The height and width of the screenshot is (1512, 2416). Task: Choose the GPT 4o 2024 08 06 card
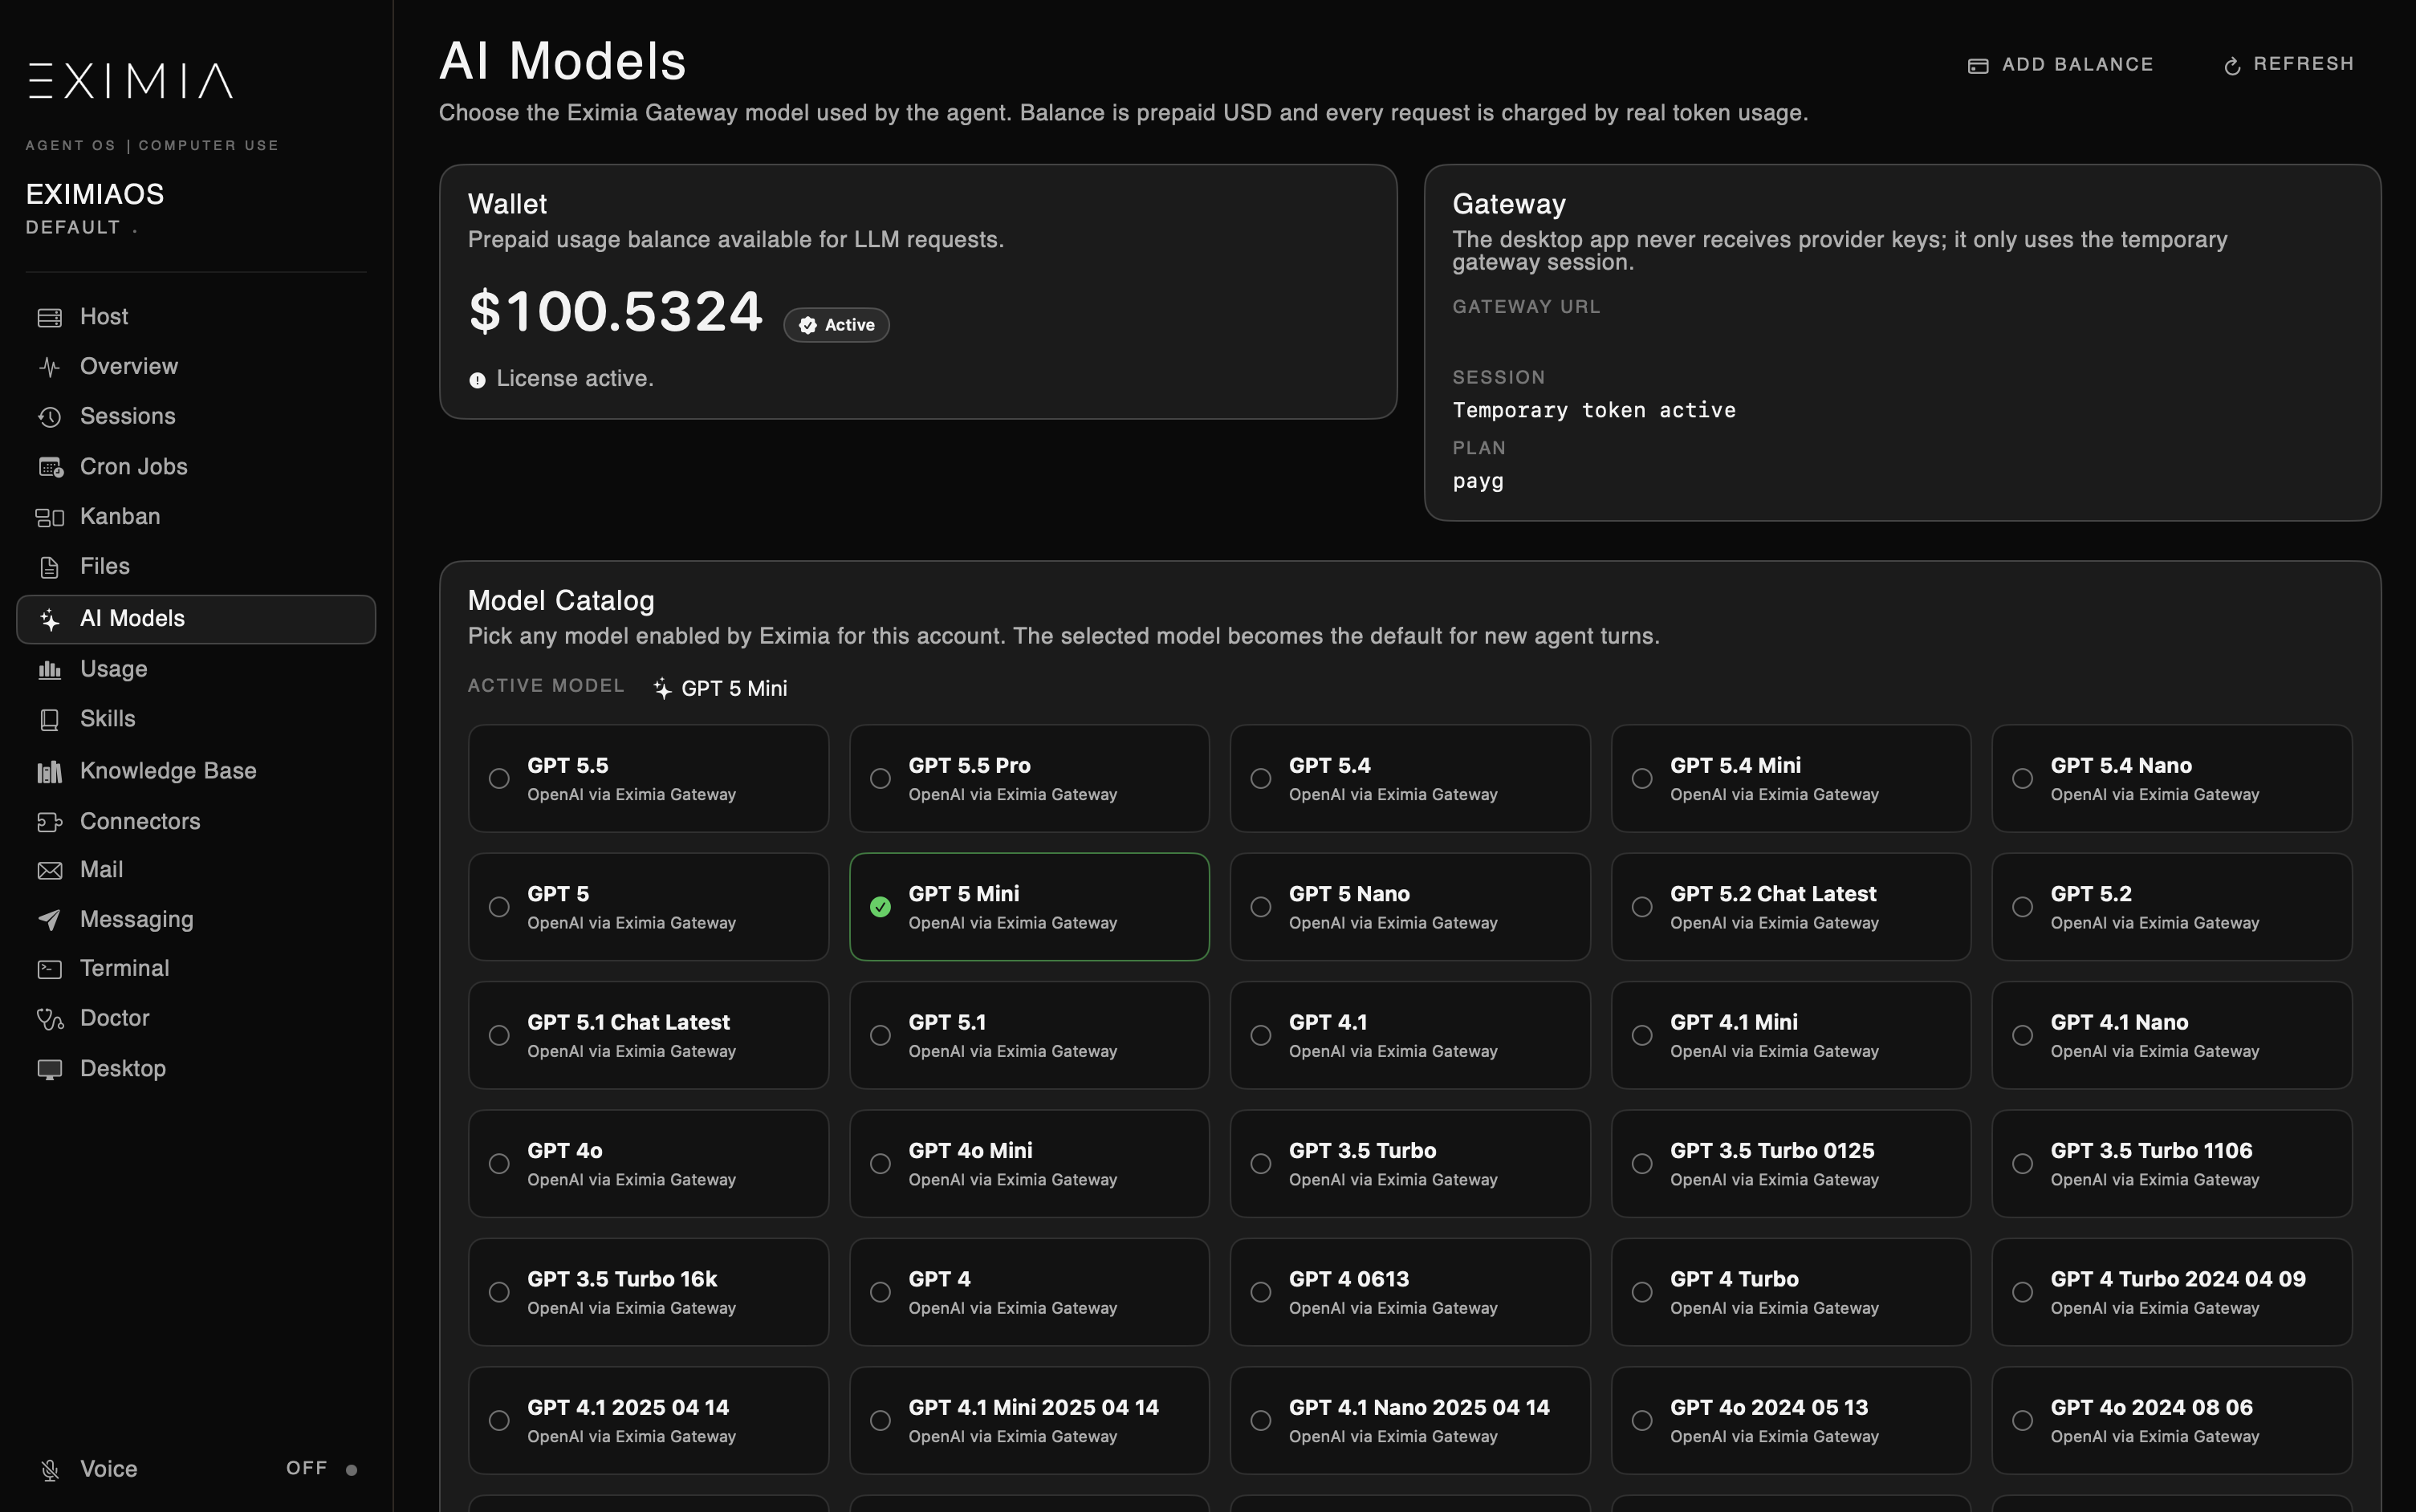[x=2171, y=1421]
